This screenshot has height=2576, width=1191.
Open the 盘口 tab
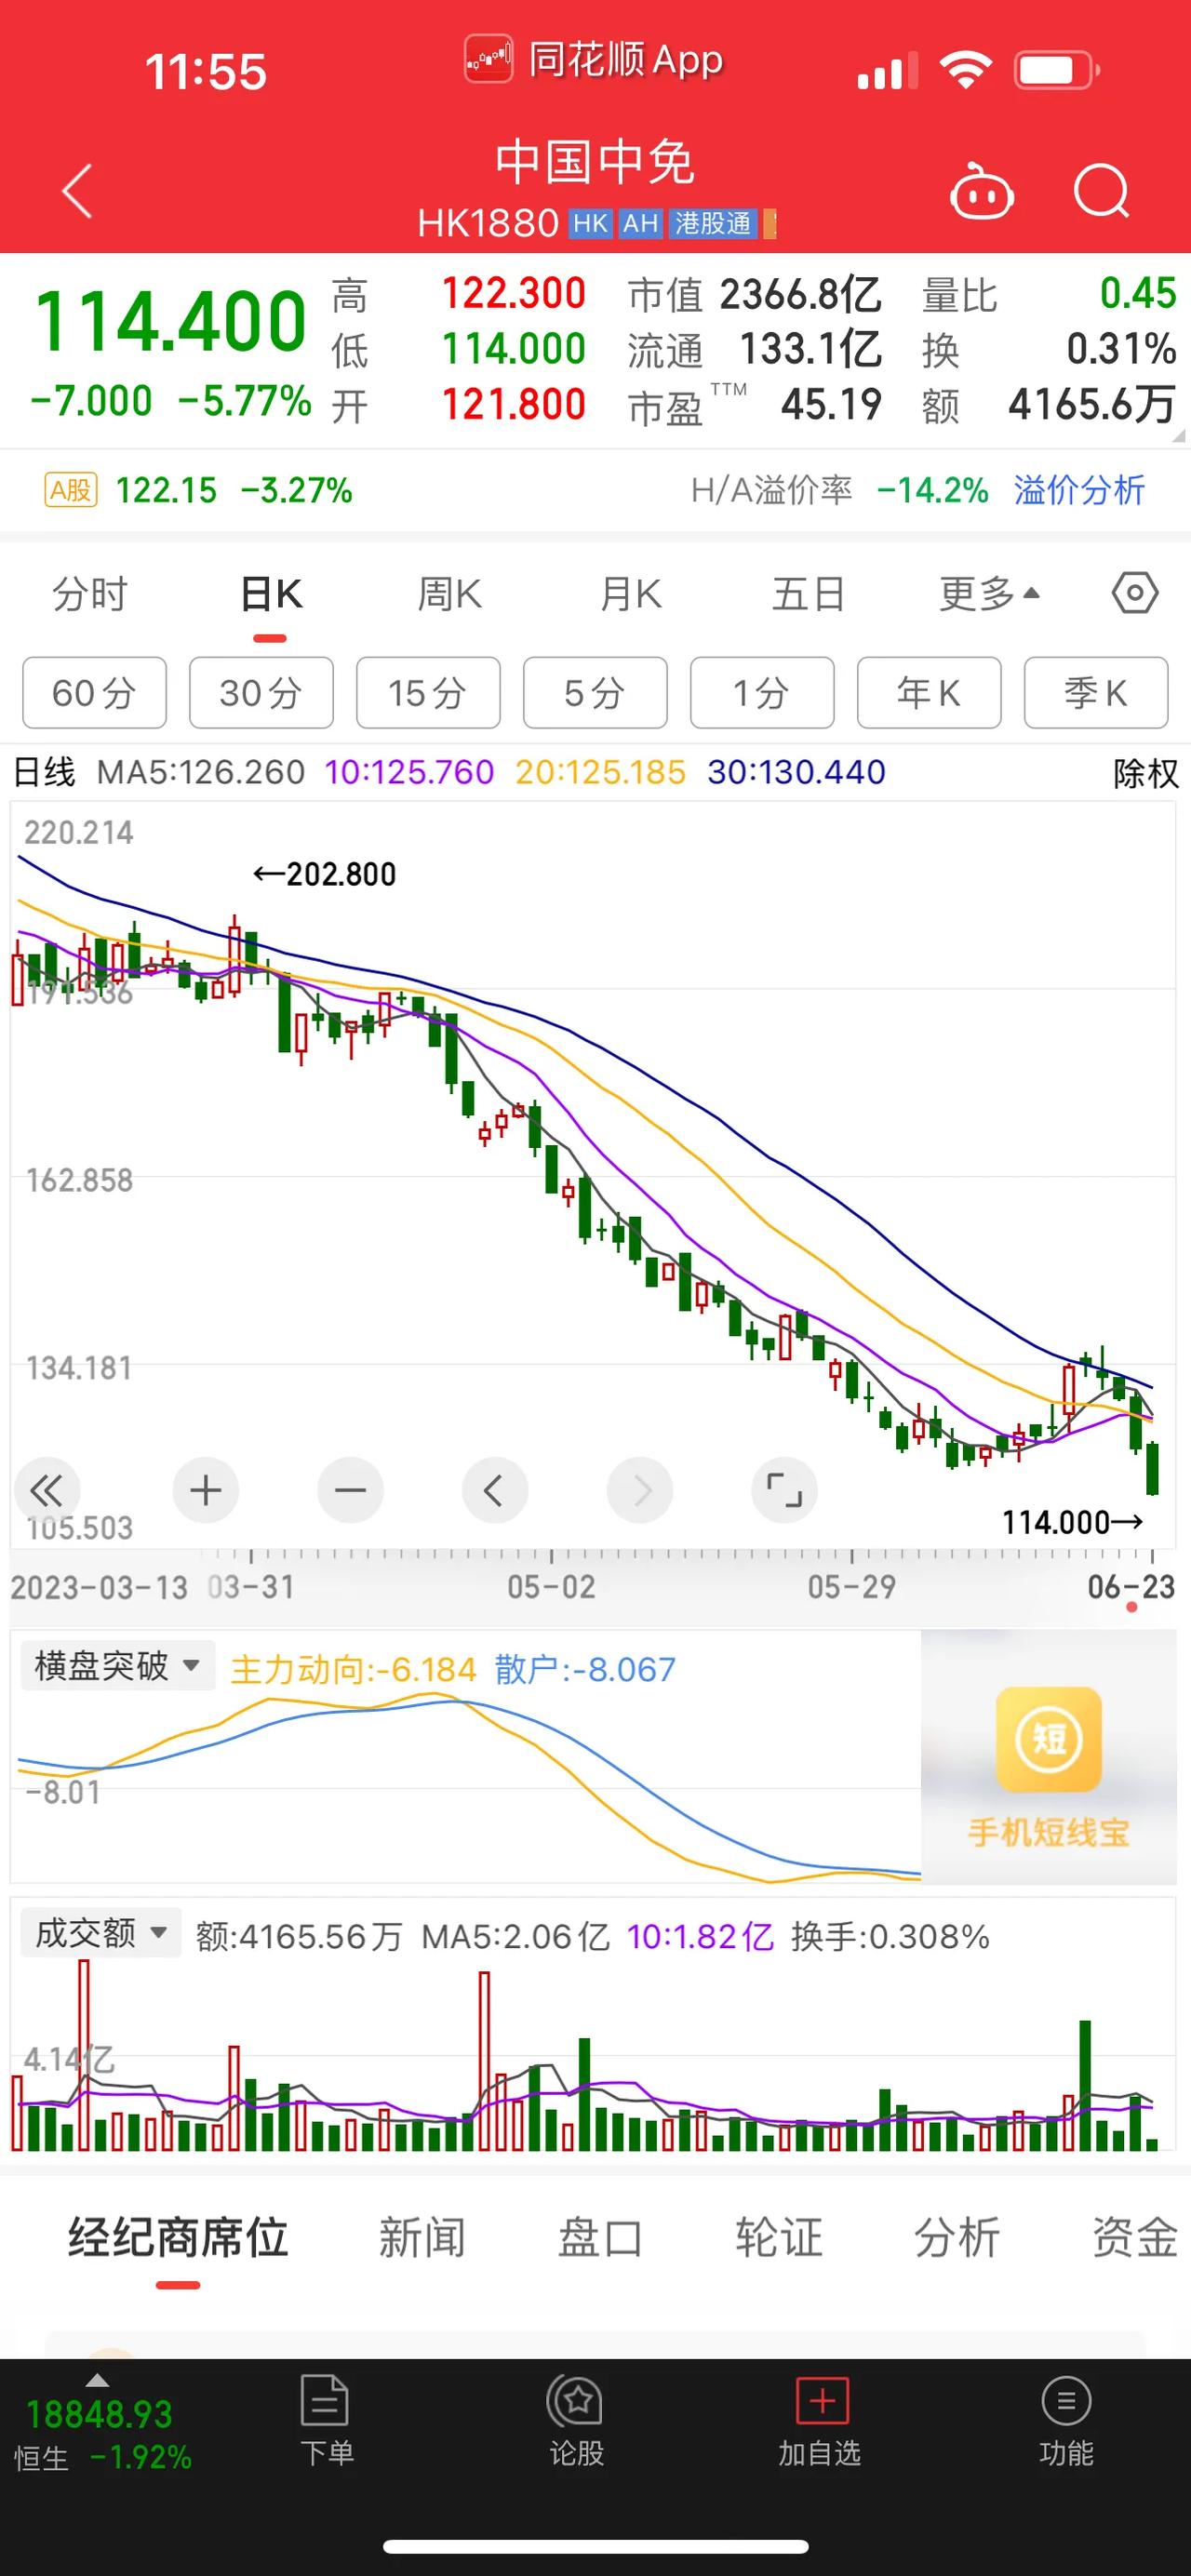tap(600, 2238)
